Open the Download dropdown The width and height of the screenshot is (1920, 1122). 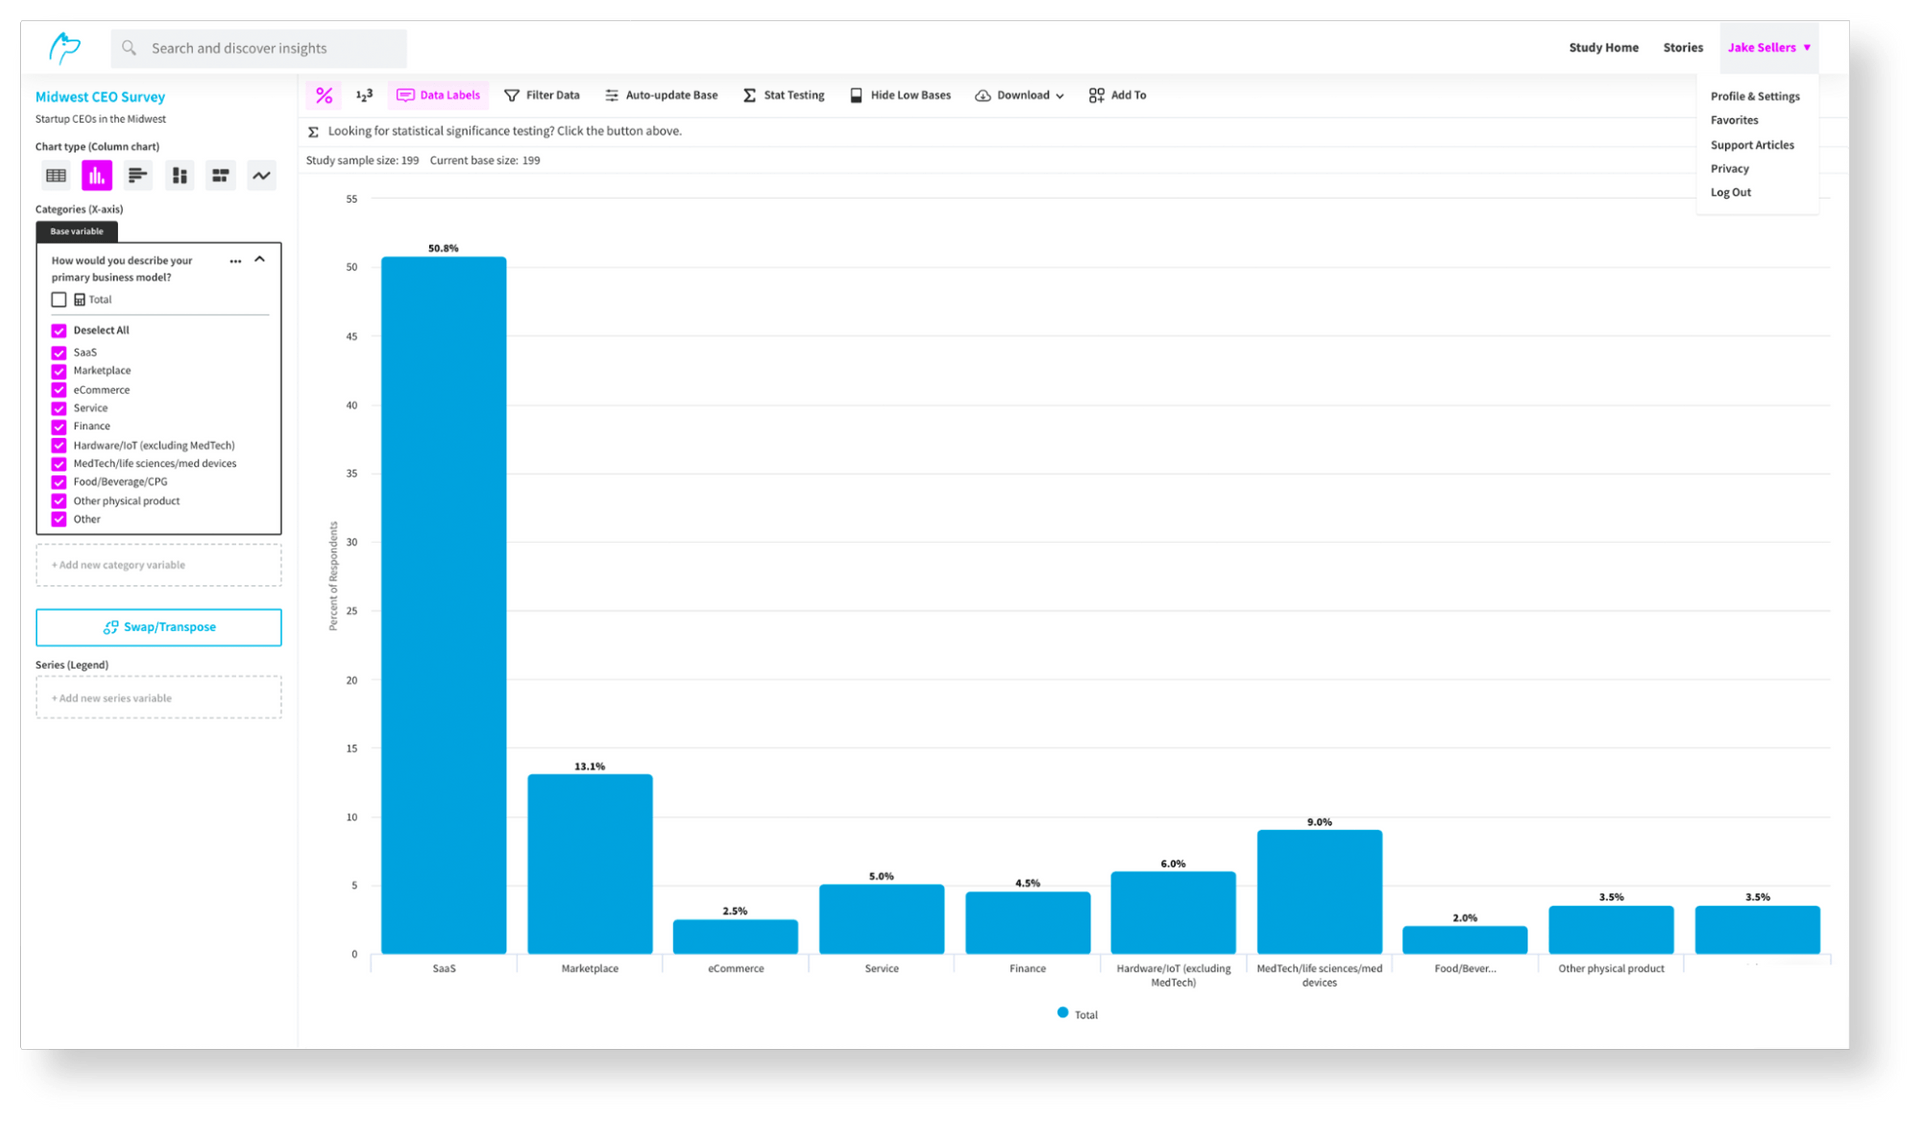[1020, 95]
